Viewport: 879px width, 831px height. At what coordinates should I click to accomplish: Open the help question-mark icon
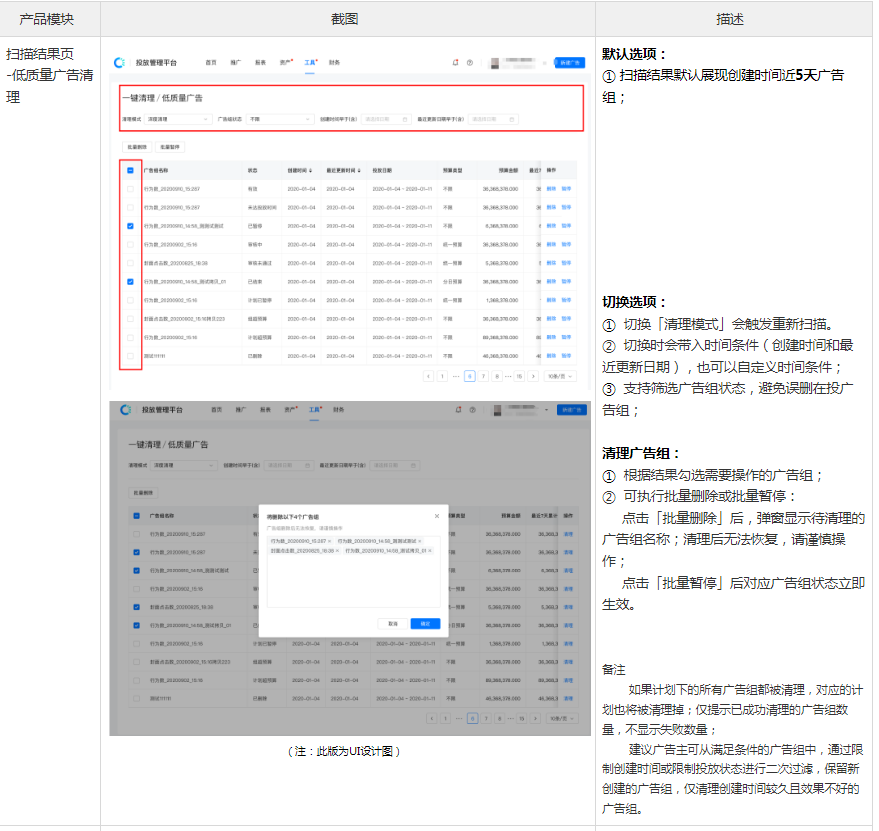tap(469, 60)
